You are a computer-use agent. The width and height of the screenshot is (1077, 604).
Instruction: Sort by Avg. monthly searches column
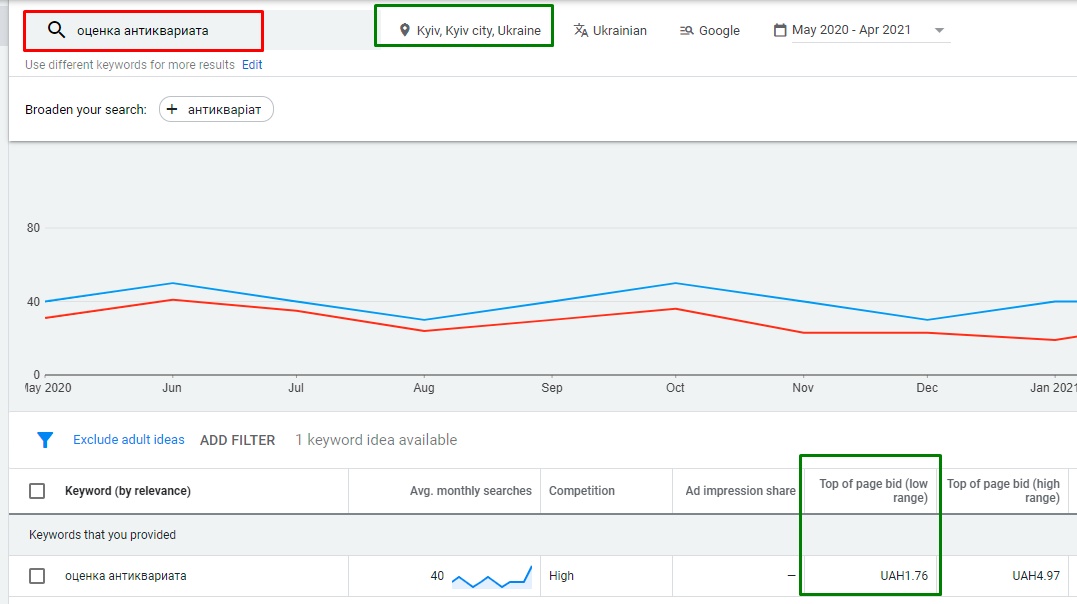click(x=470, y=491)
